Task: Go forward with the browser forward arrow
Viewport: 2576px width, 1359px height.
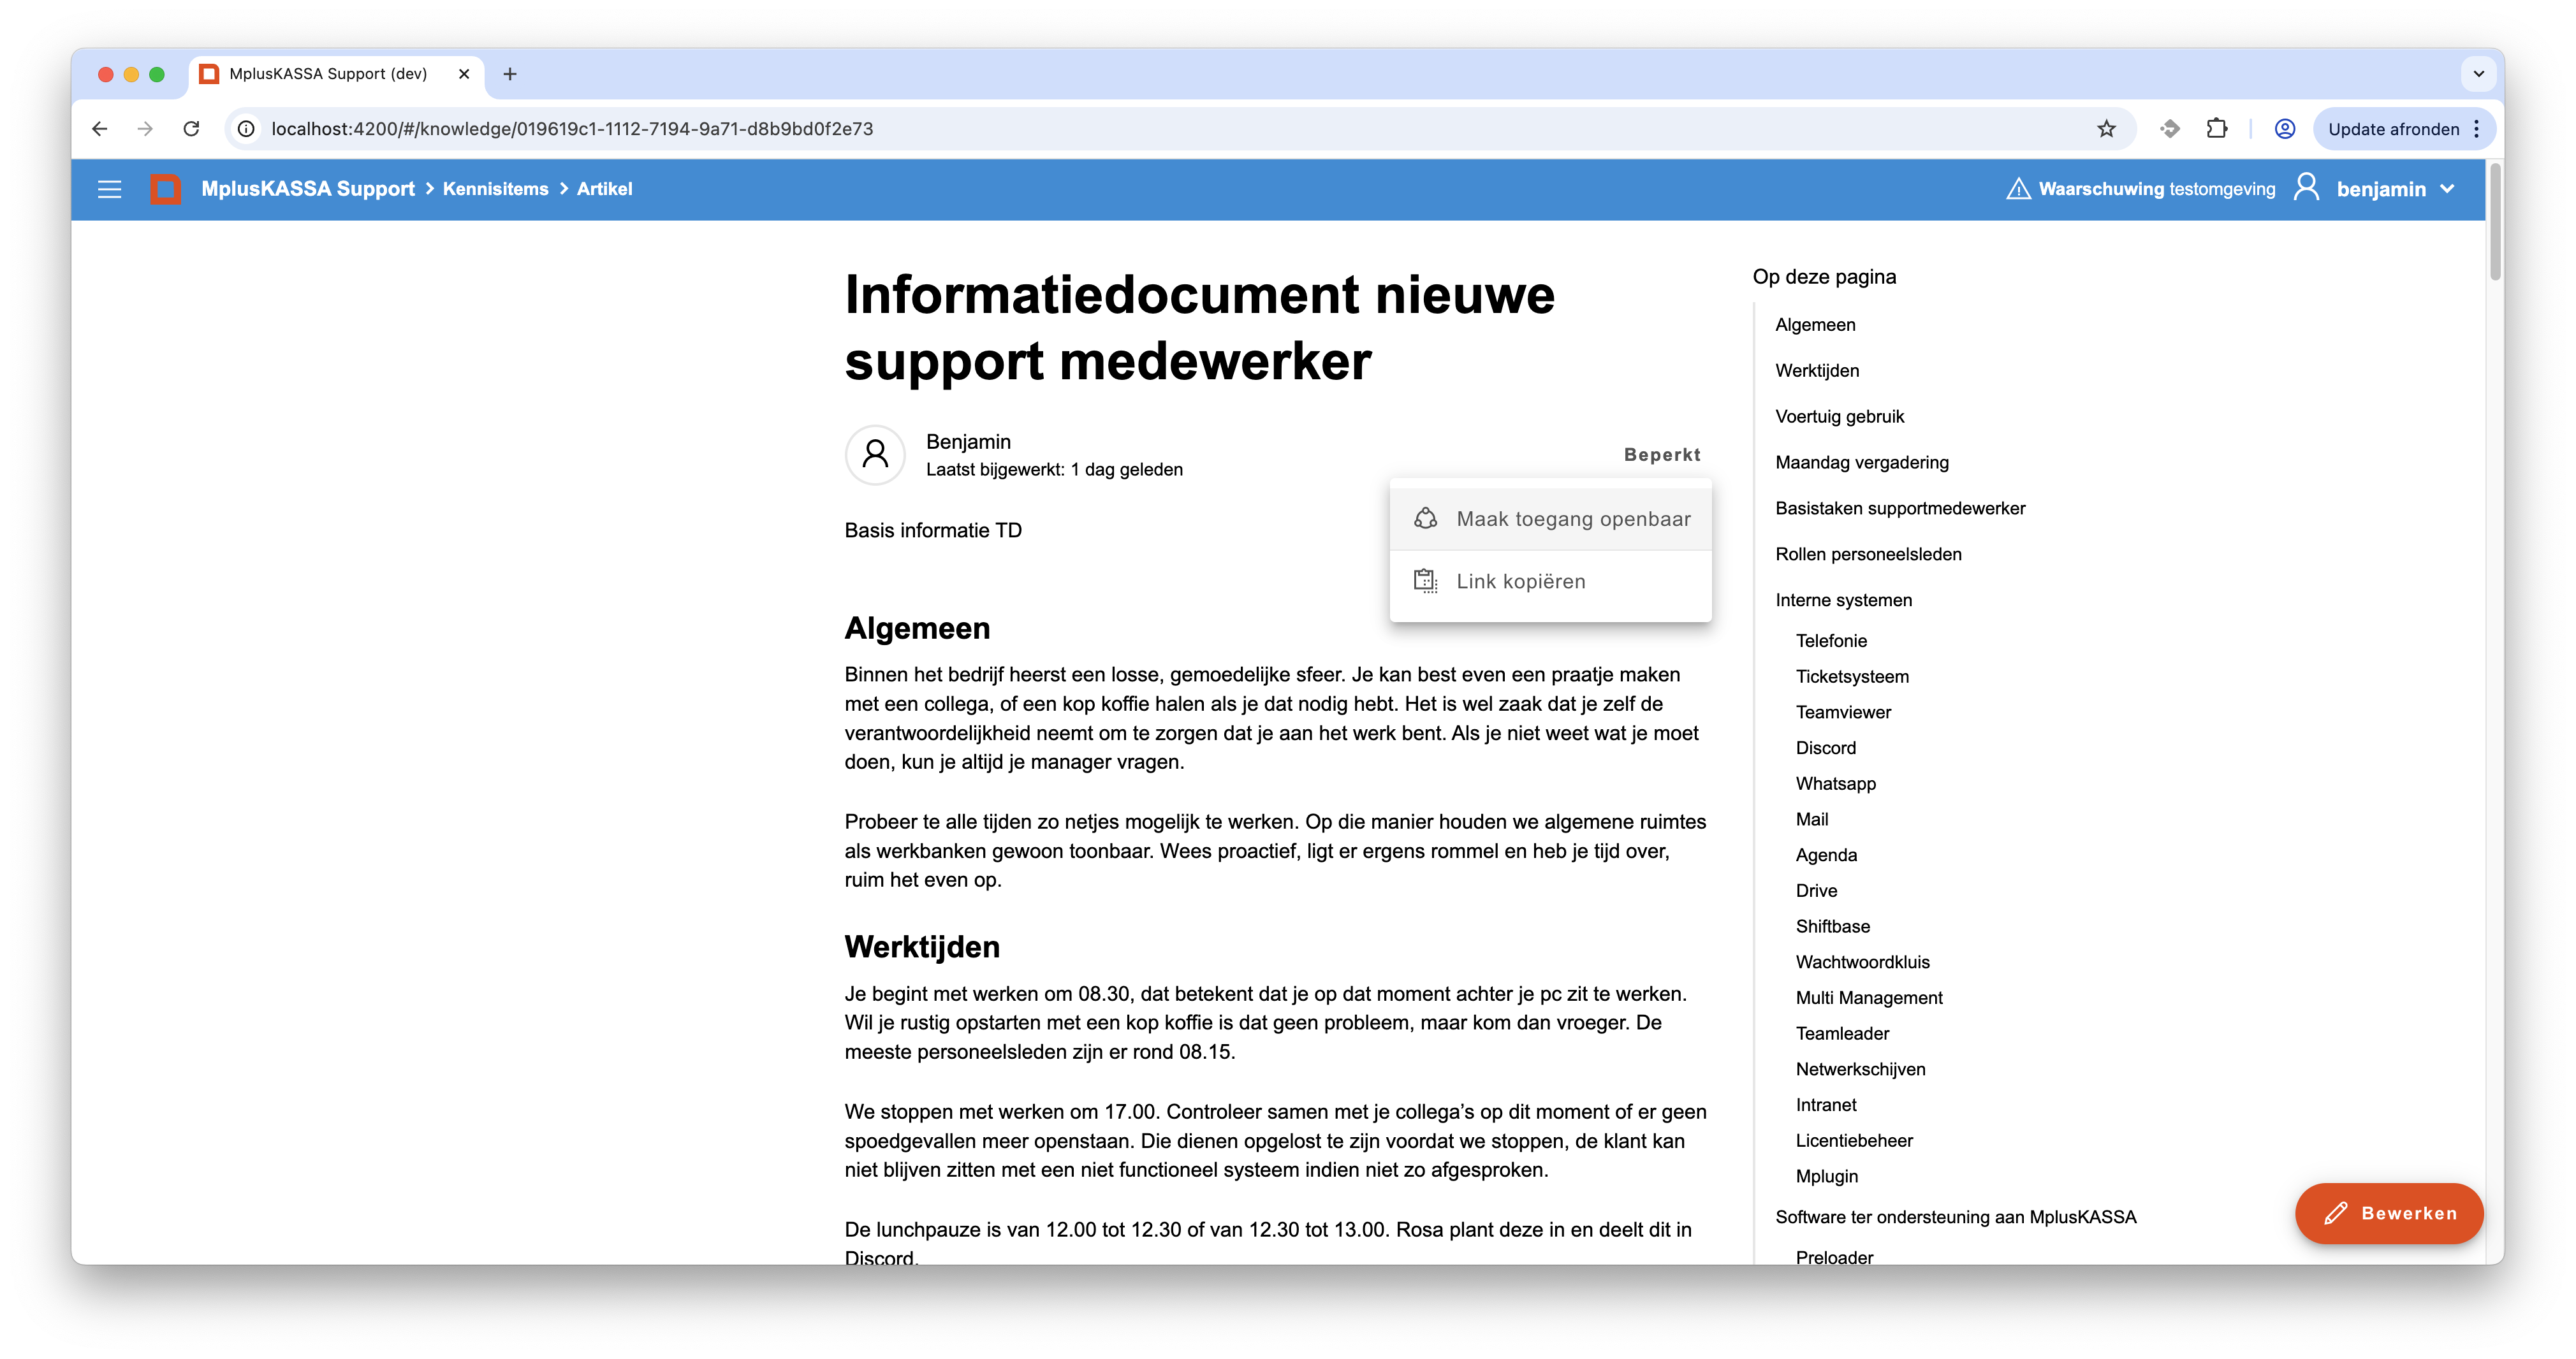Action: pyautogui.click(x=145, y=129)
